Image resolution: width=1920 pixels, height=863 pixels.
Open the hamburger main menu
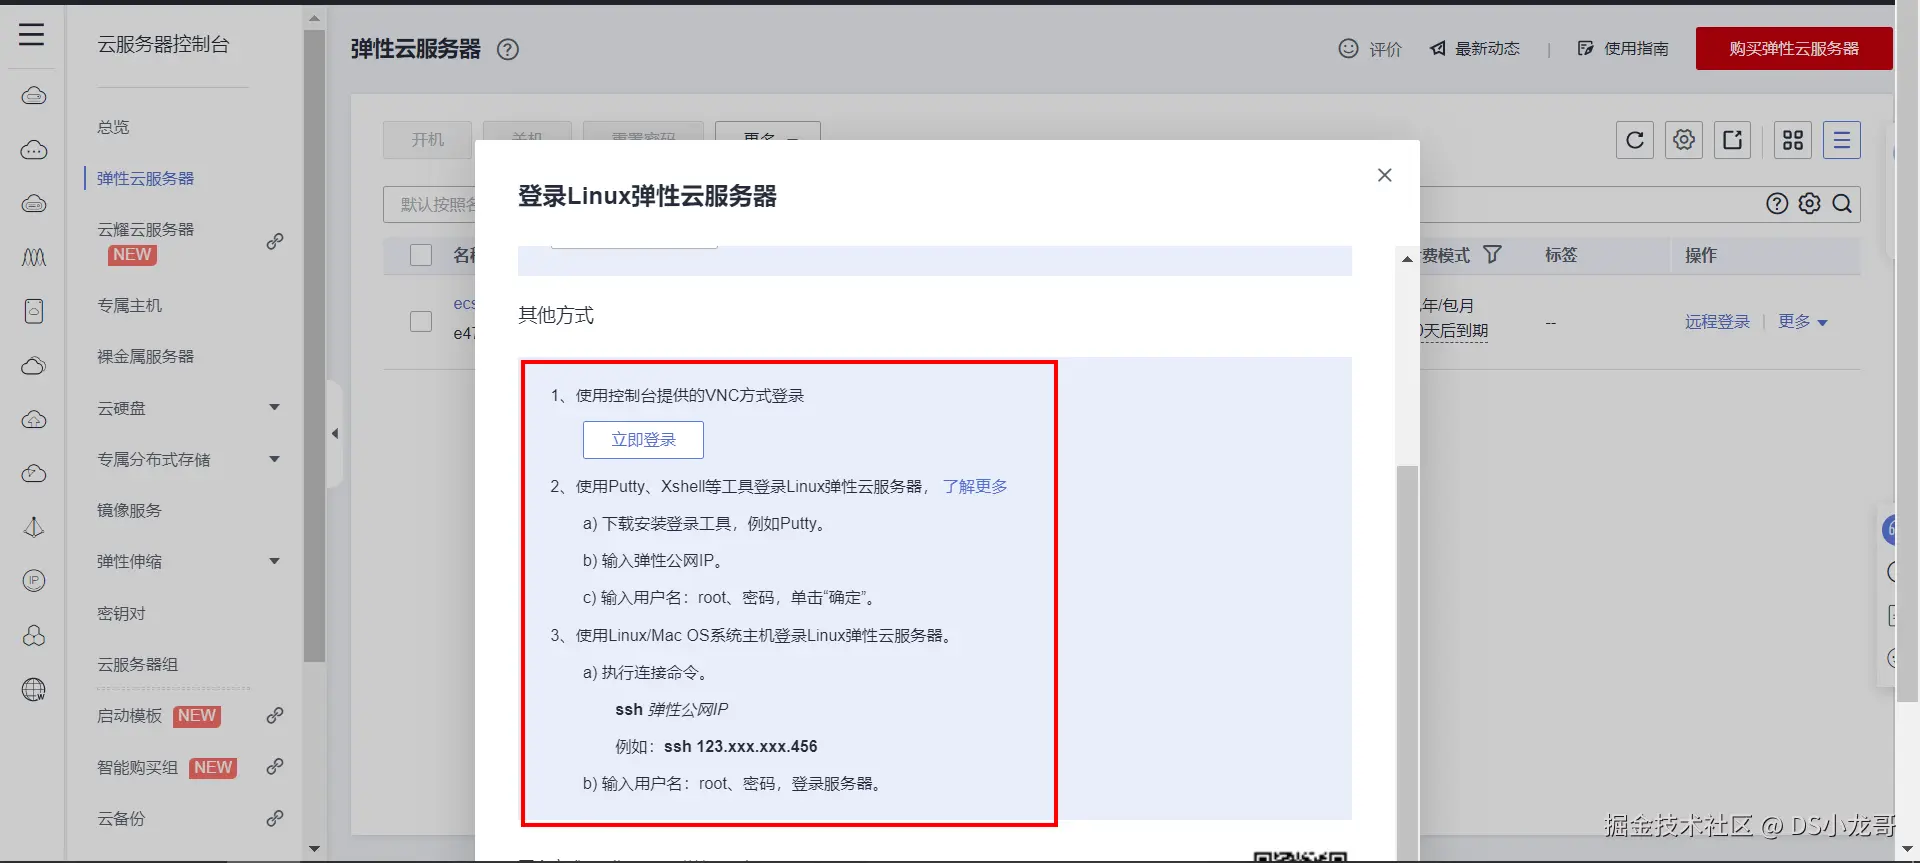(x=32, y=34)
